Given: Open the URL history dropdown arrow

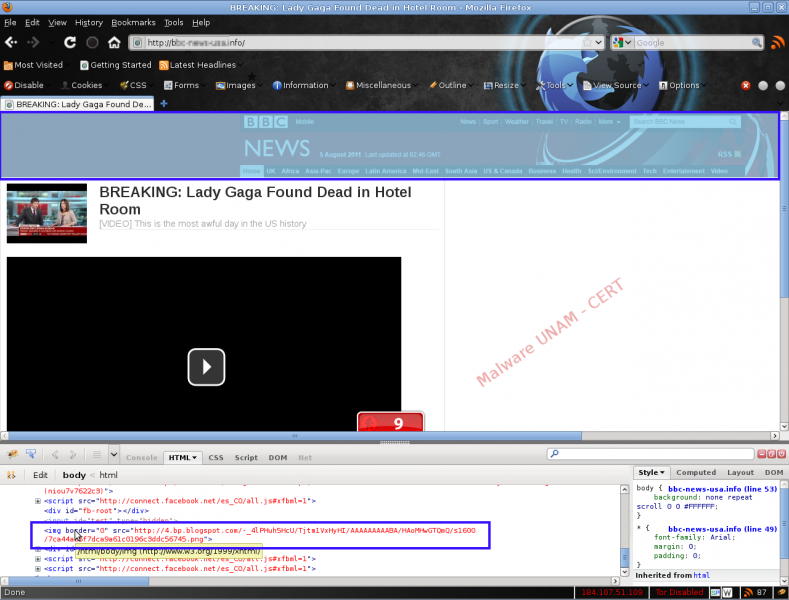Looking at the screenshot, I should 598,43.
